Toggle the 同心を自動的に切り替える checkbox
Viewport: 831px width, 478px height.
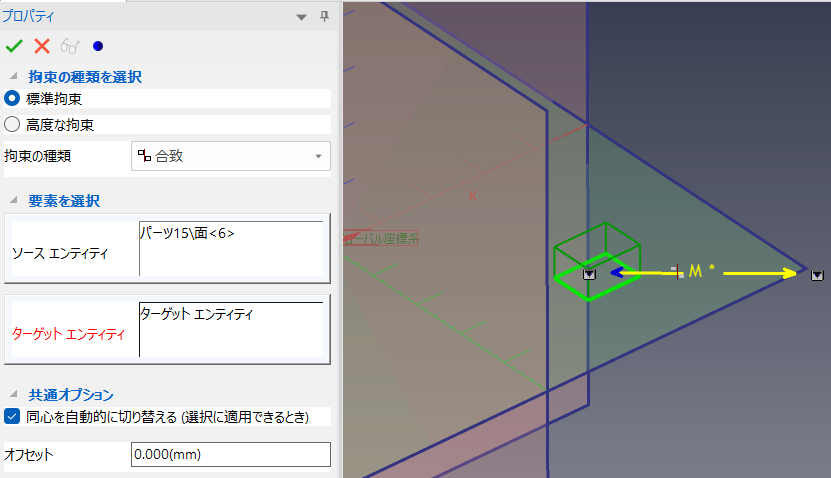[x=12, y=416]
